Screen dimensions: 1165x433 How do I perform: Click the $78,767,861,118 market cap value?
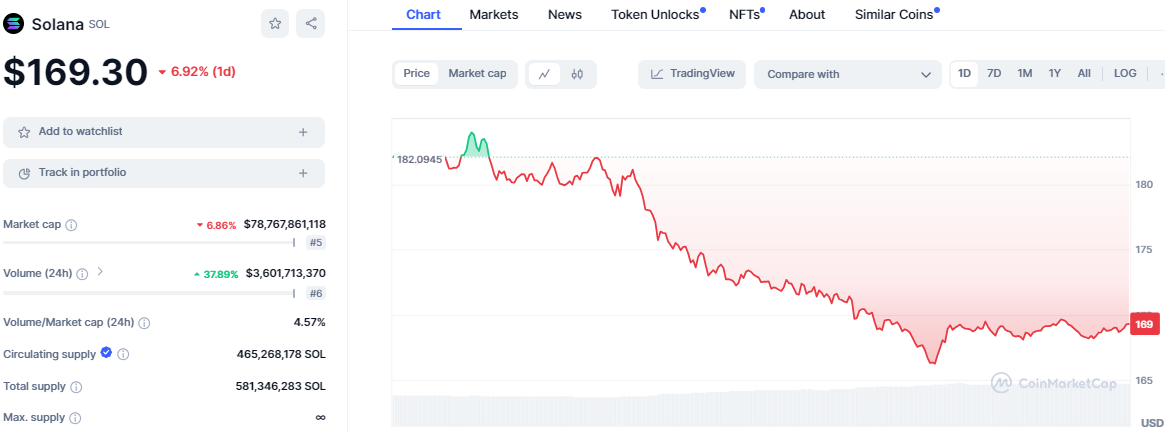tap(285, 224)
